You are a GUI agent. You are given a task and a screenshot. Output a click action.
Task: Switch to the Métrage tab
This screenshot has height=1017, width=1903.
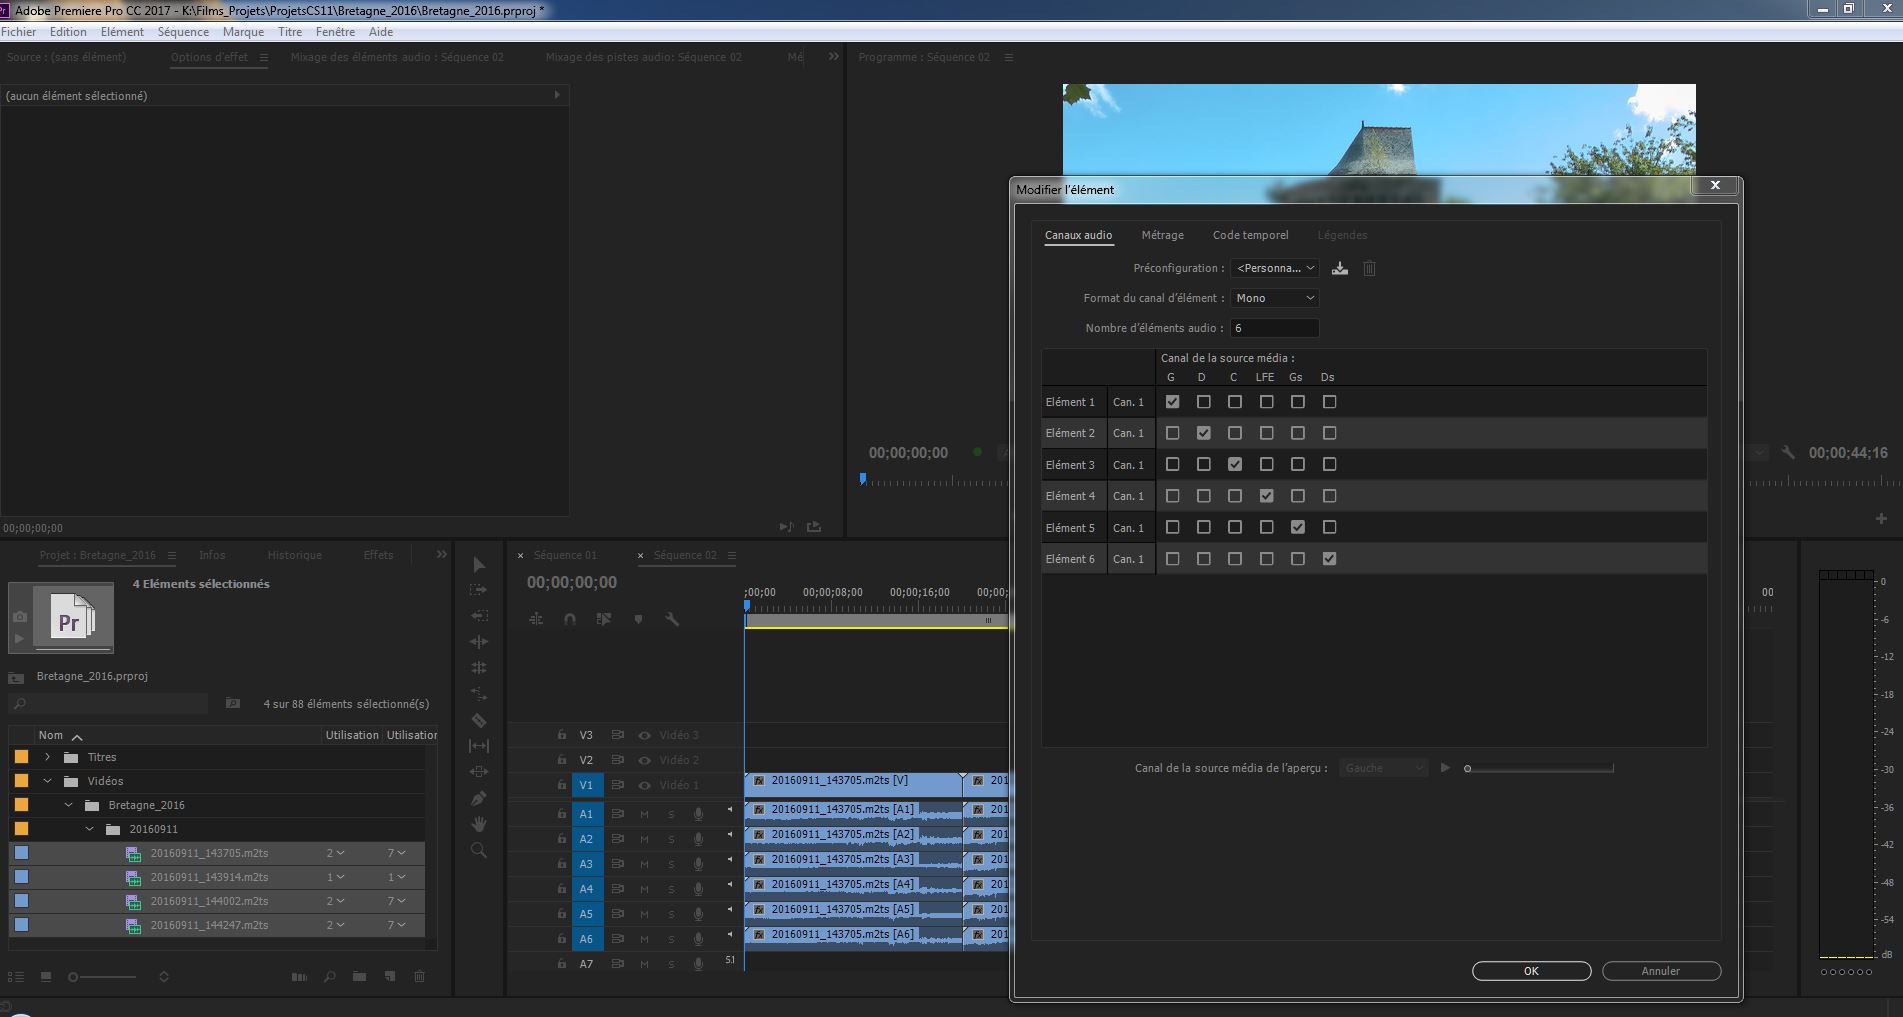coord(1162,235)
